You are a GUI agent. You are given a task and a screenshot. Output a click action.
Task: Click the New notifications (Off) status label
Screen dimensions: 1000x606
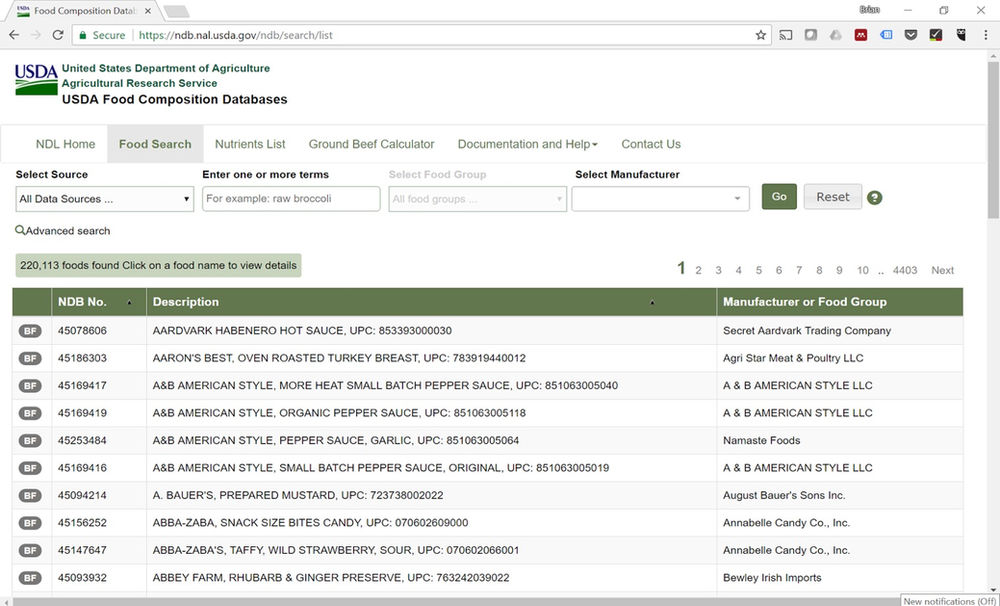[x=949, y=601]
